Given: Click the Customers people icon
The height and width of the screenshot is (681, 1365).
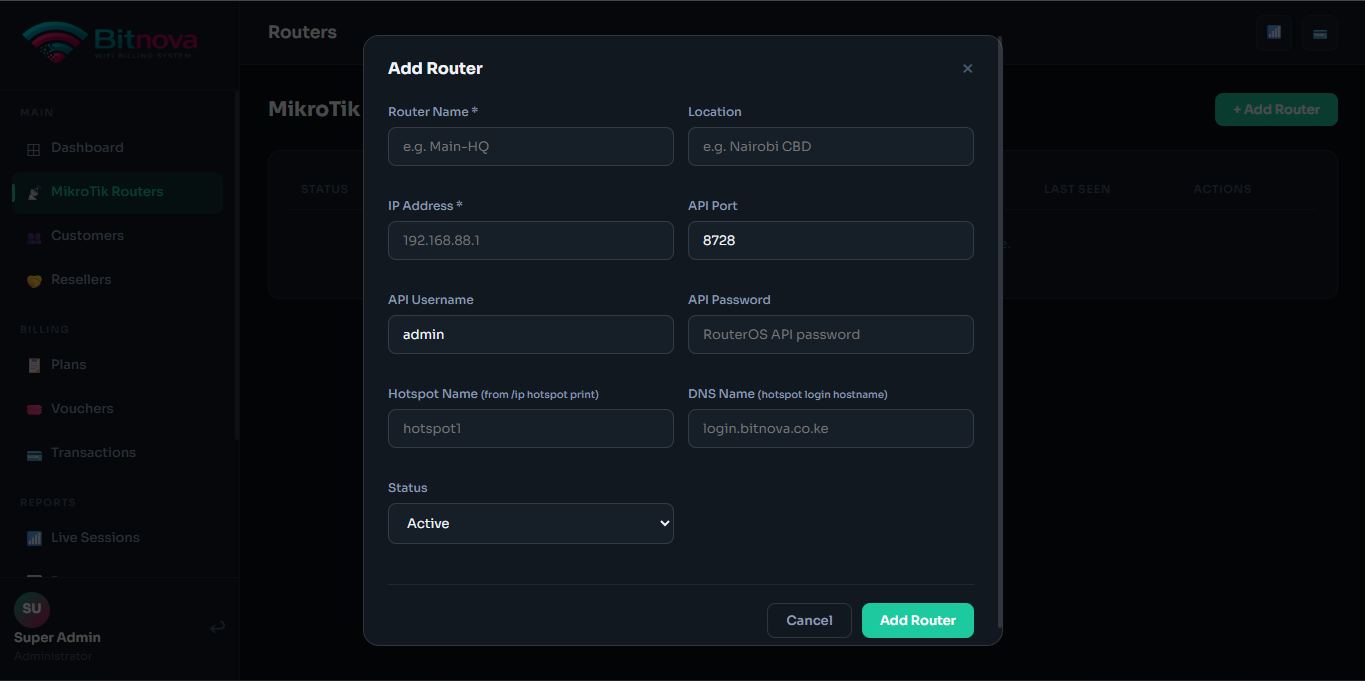Looking at the screenshot, I should [x=33, y=237].
